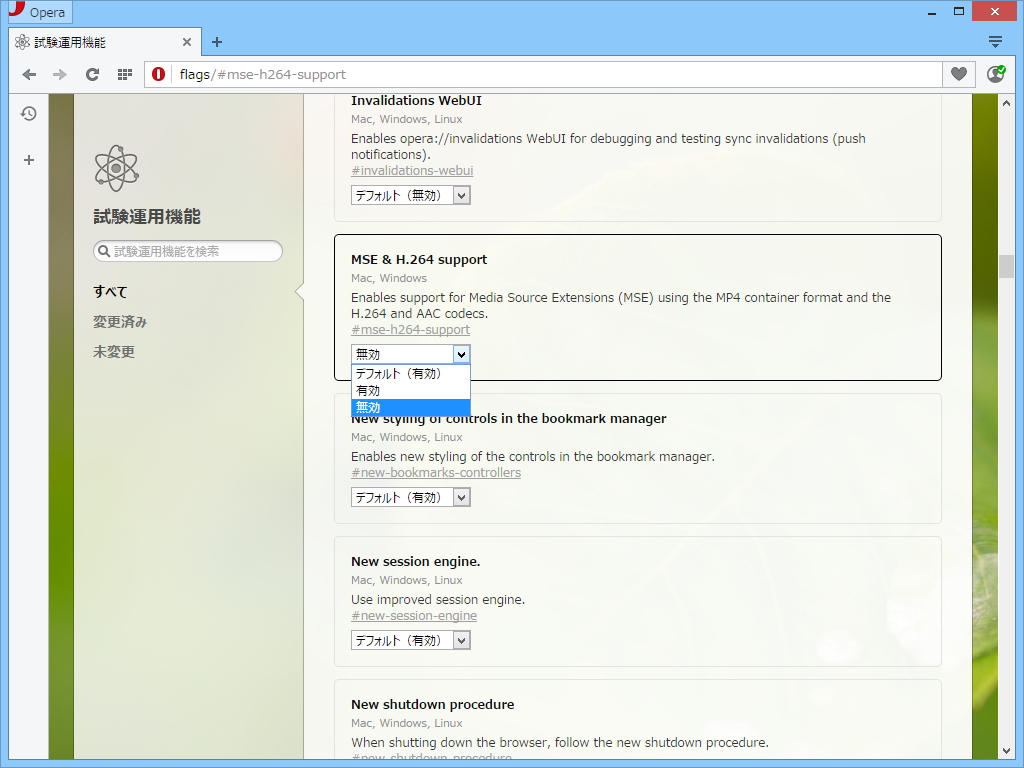1024x768 pixels.
Task: Click the MSE & H.264 support heading
Action: click(419, 260)
